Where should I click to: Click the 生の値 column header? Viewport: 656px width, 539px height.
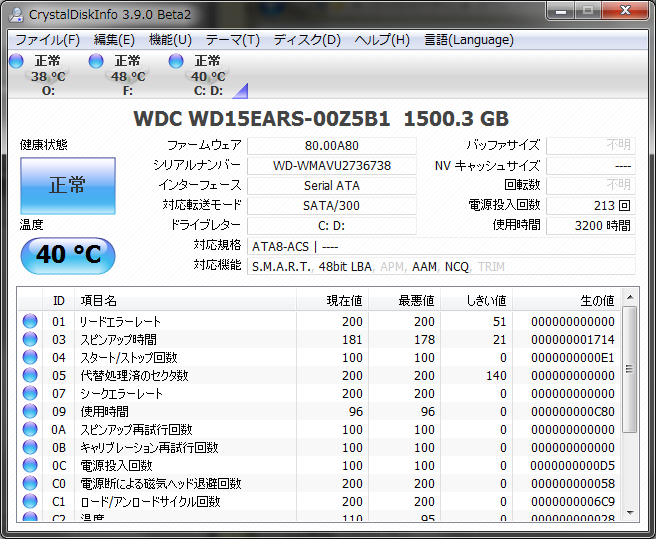[x=566, y=300]
